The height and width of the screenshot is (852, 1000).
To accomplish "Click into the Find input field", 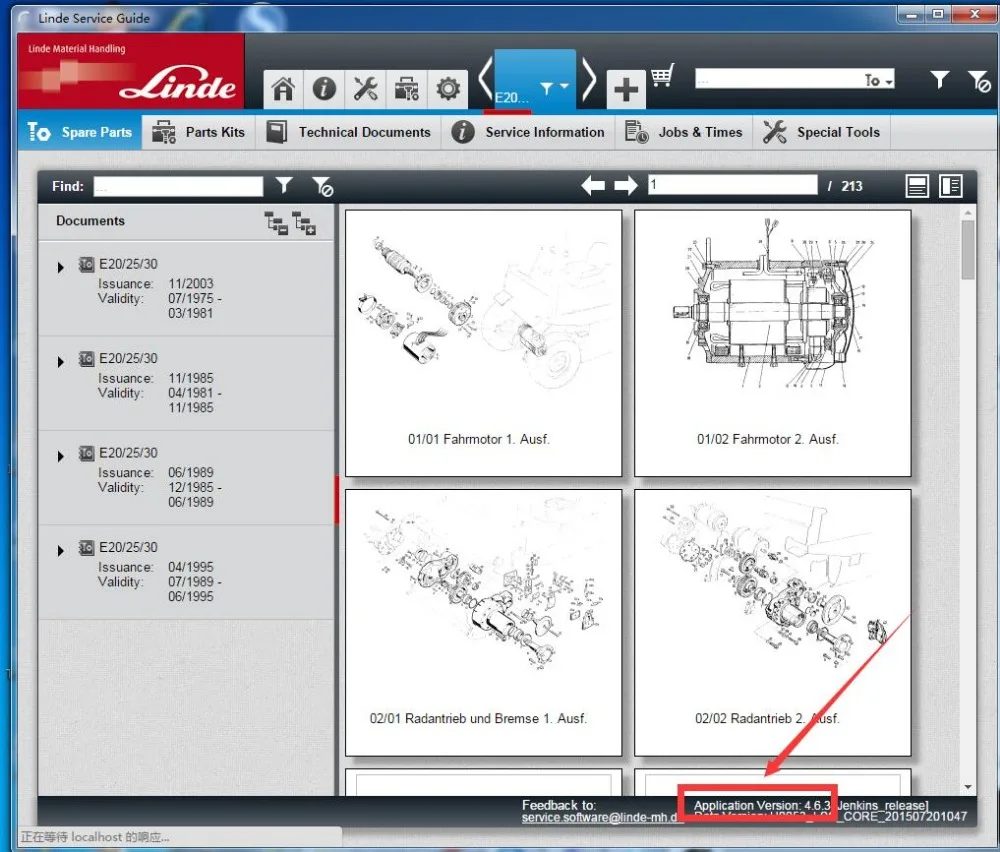I will coord(178,186).
